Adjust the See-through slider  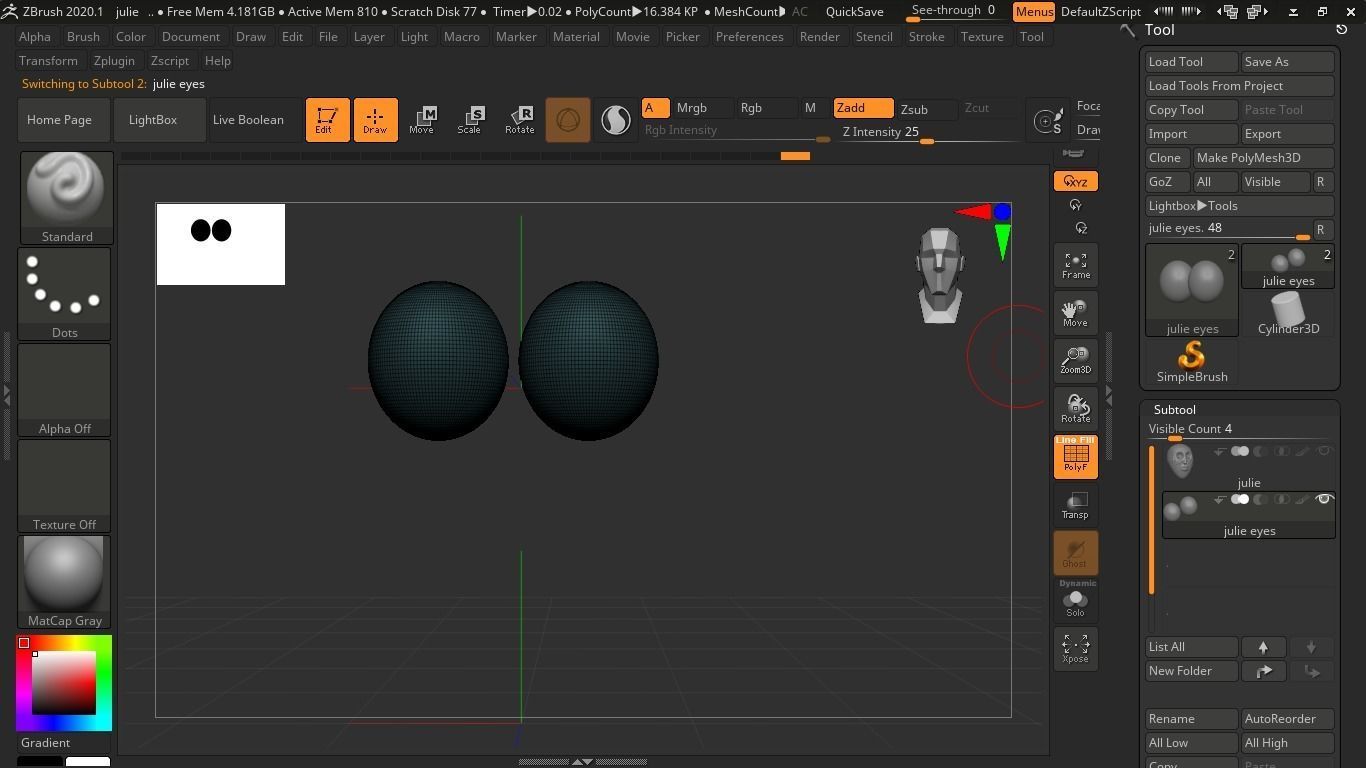(953, 12)
